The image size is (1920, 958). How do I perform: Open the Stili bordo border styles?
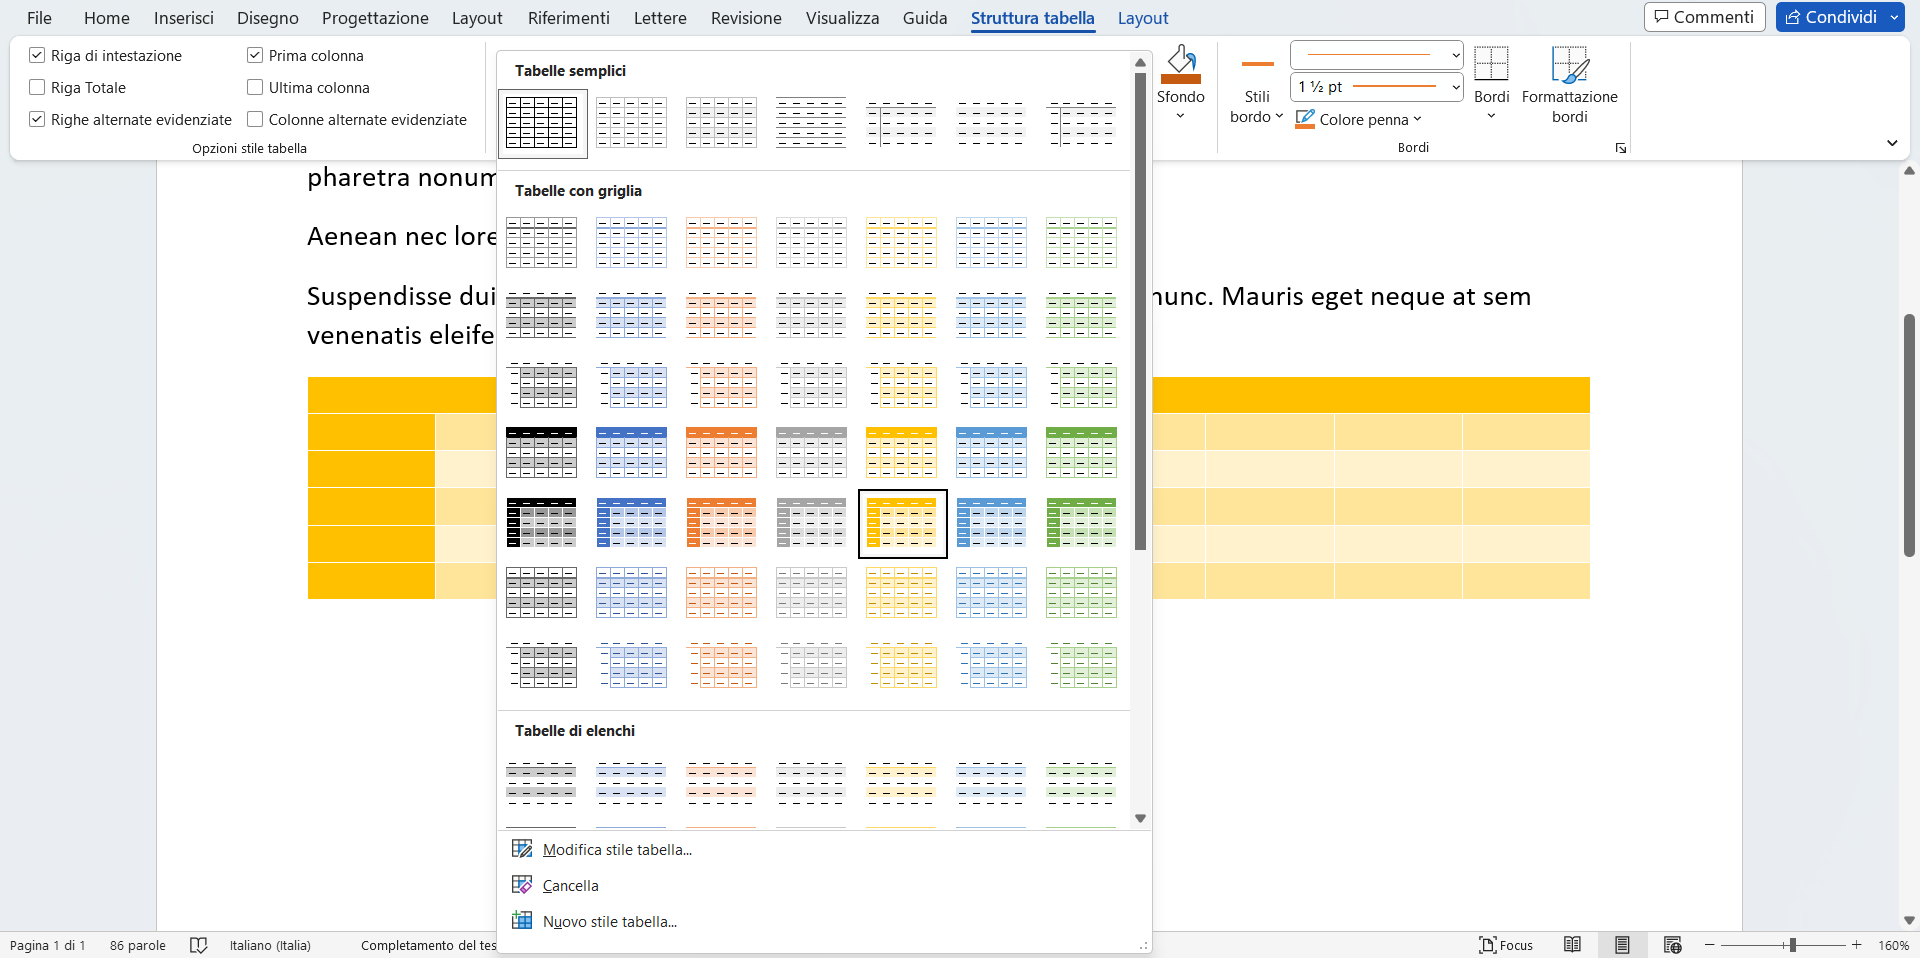click(1256, 106)
